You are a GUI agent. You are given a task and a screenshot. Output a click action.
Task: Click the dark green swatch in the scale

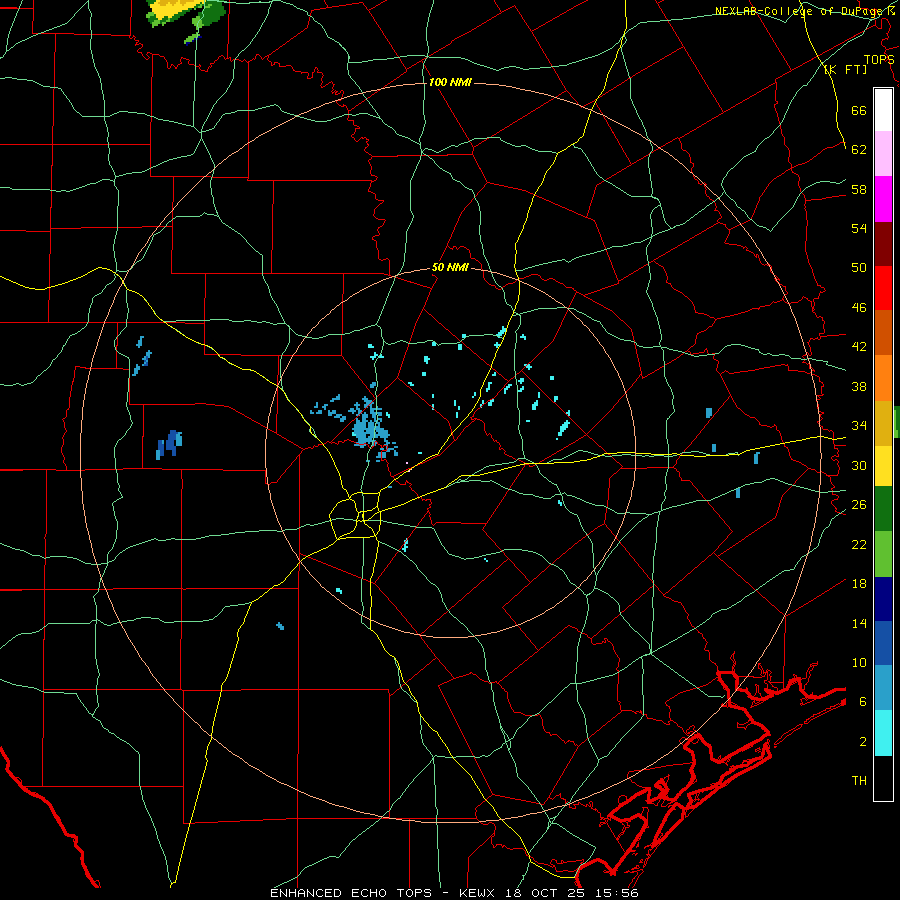tap(883, 509)
